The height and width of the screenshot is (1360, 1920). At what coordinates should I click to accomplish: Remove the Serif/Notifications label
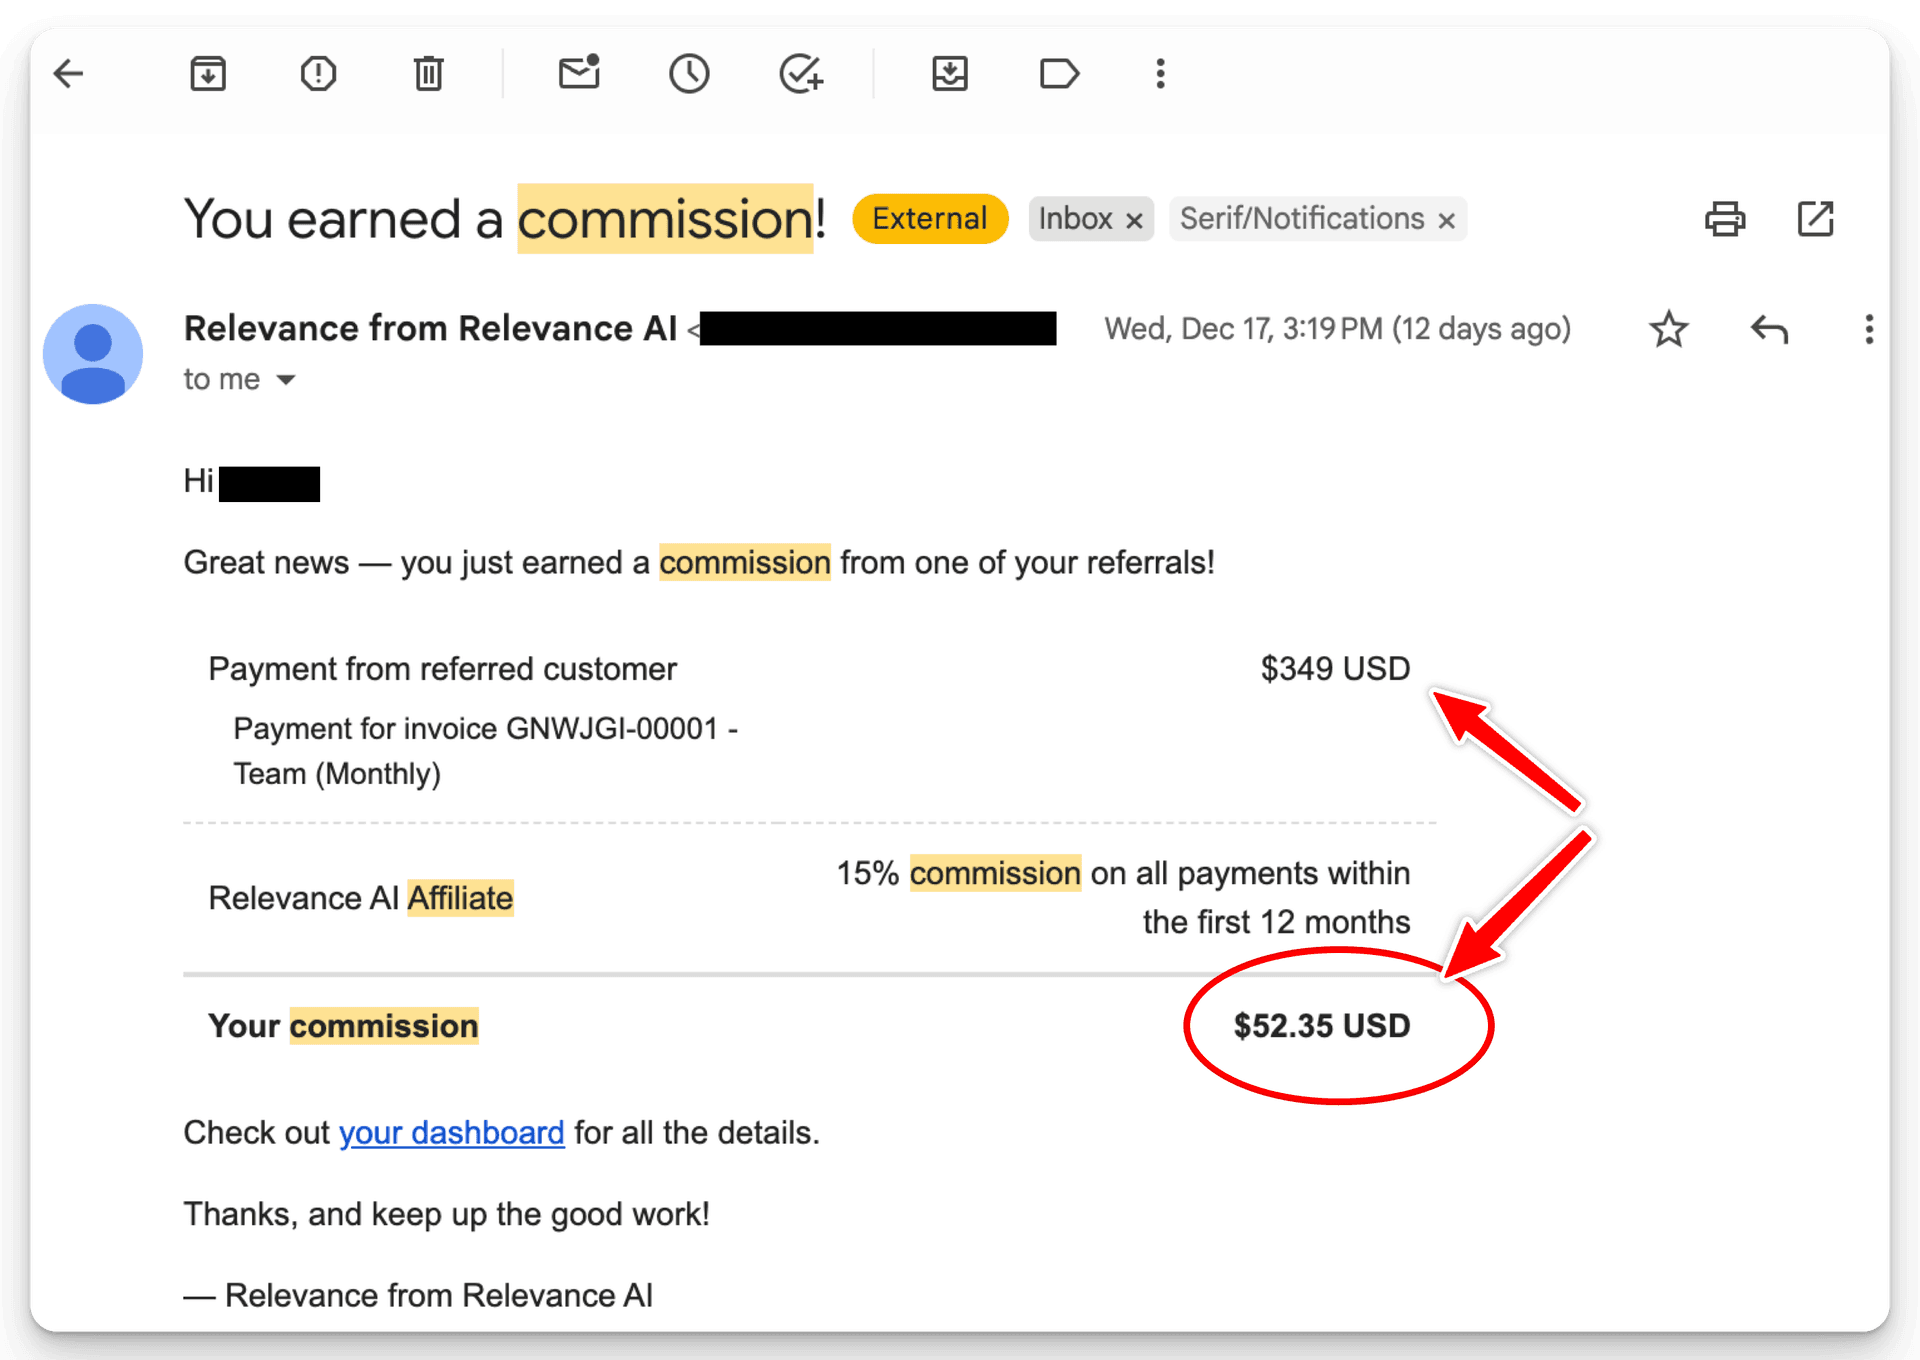tap(1447, 219)
